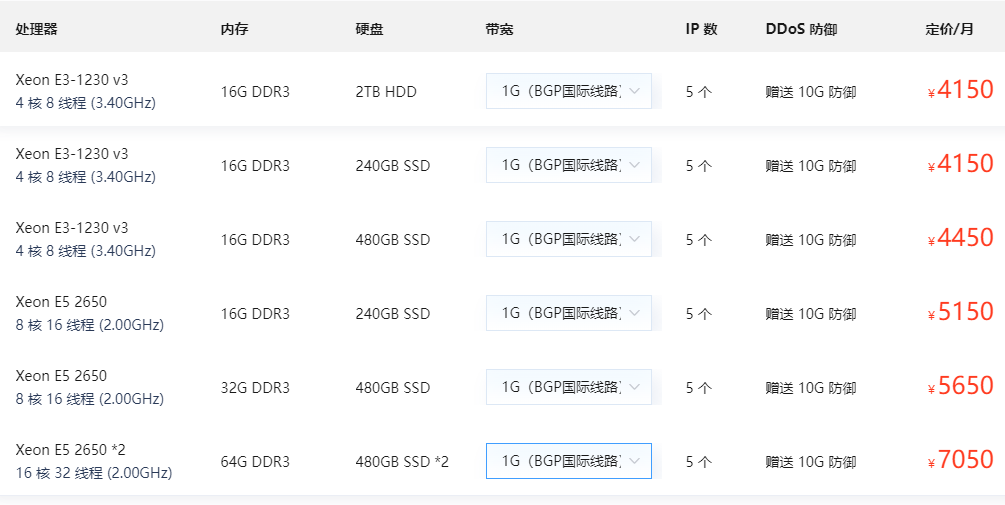
Task: Click the 16 核 32 线程 (2.00GHz) spec
Action: [x=94, y=473]
